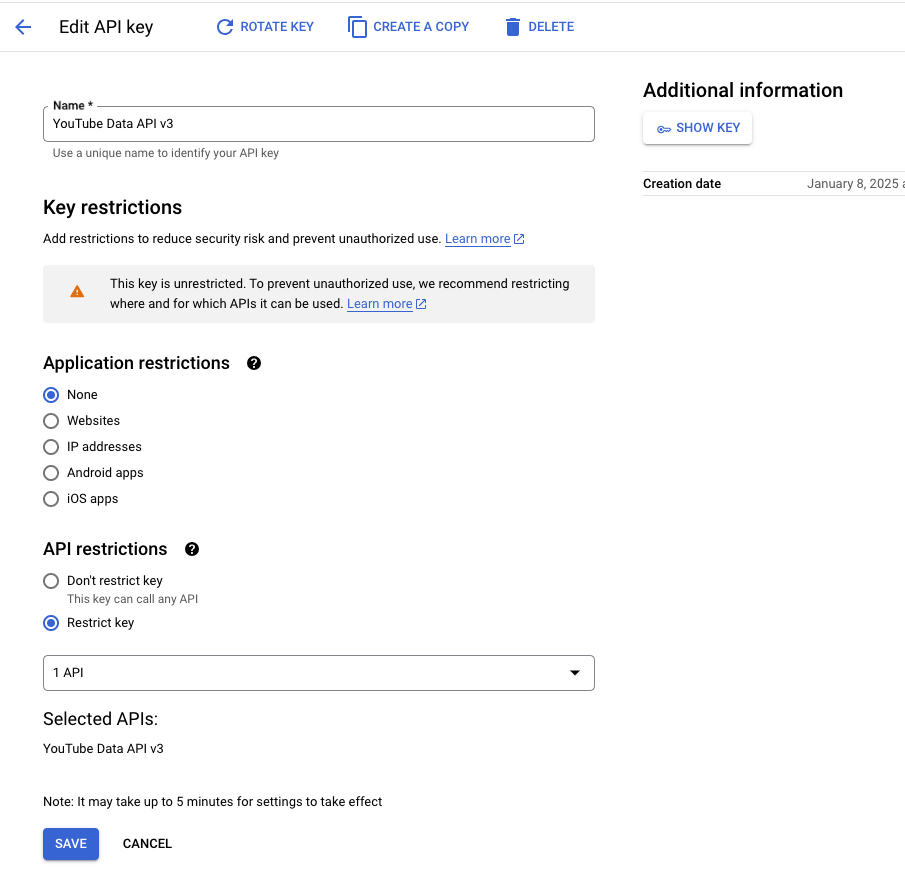This screenshot has height=888, width=905.
Task: Choose Don't restrict key option
Action: [51, 581]
